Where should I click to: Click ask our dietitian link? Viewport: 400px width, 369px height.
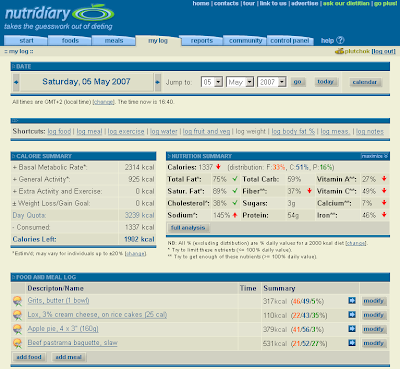click(x=346, y=3)
